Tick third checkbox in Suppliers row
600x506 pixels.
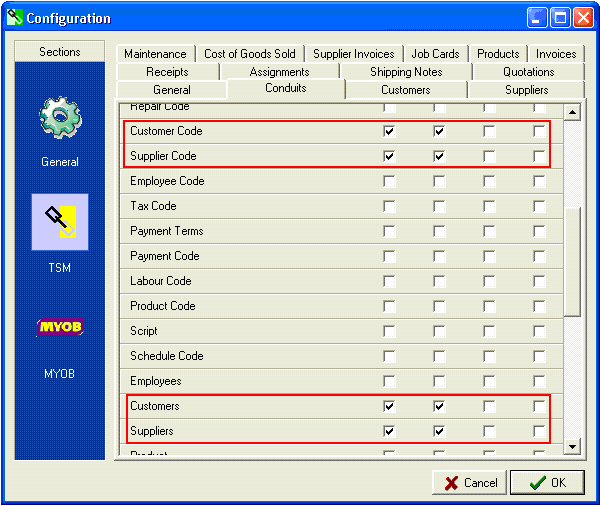(x=489, y=431)
